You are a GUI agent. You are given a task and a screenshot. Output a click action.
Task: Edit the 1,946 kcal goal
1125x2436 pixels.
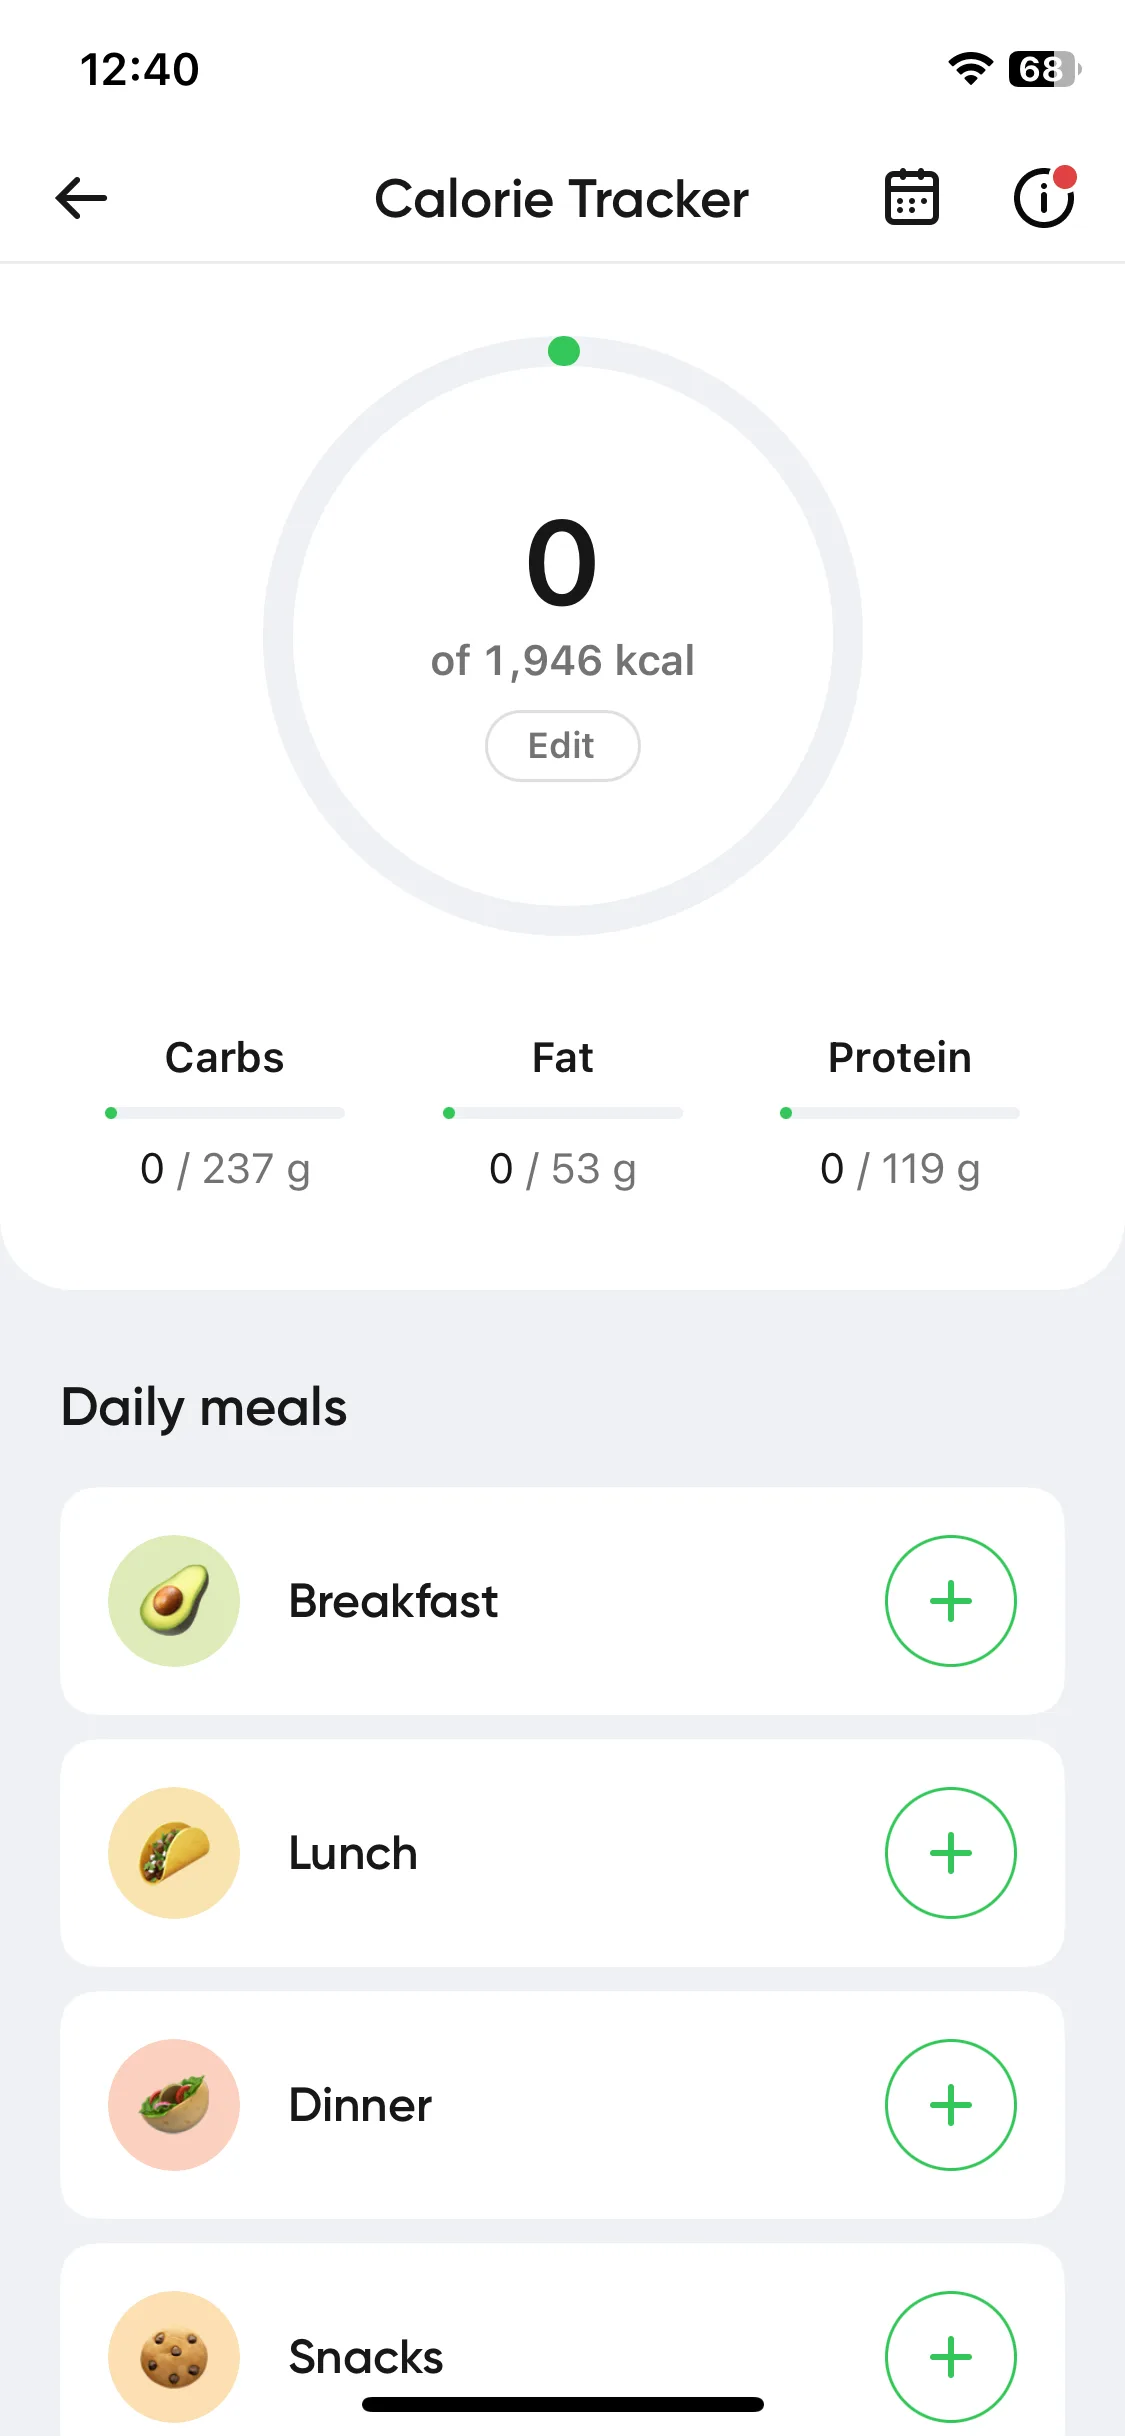point(562,746)
